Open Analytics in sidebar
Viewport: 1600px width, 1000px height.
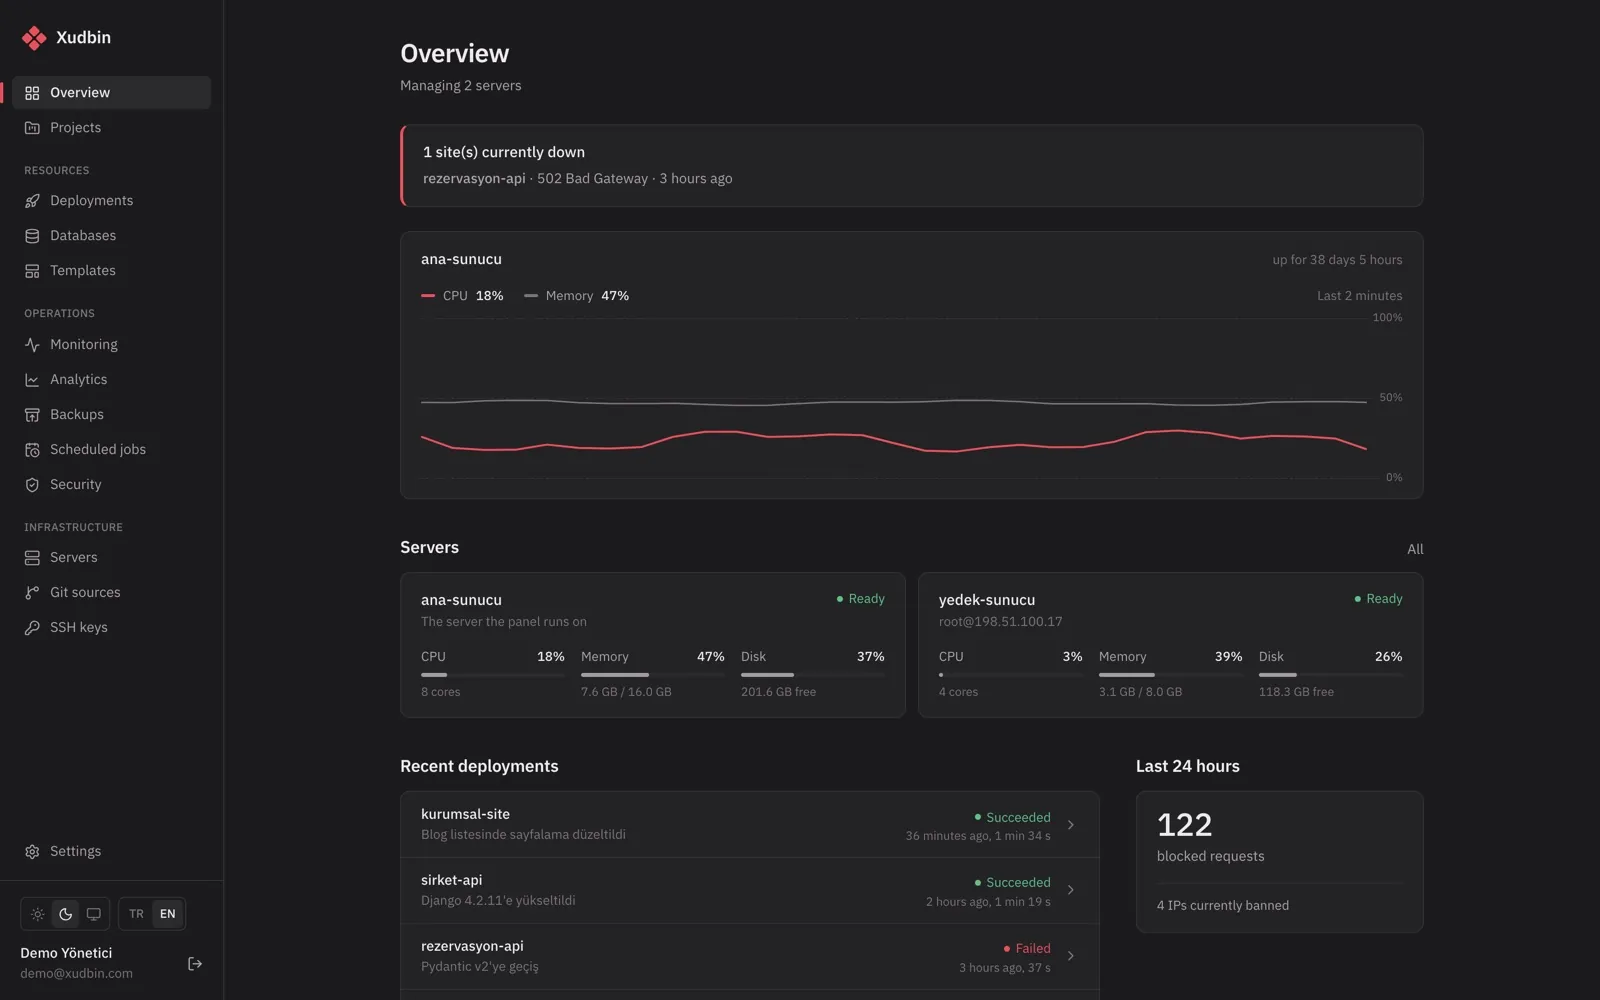[x=112, y=380]
